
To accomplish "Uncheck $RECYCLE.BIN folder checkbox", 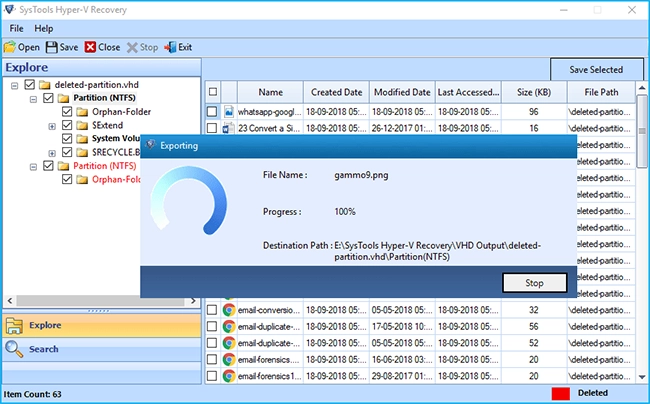I will click(67, 152).
